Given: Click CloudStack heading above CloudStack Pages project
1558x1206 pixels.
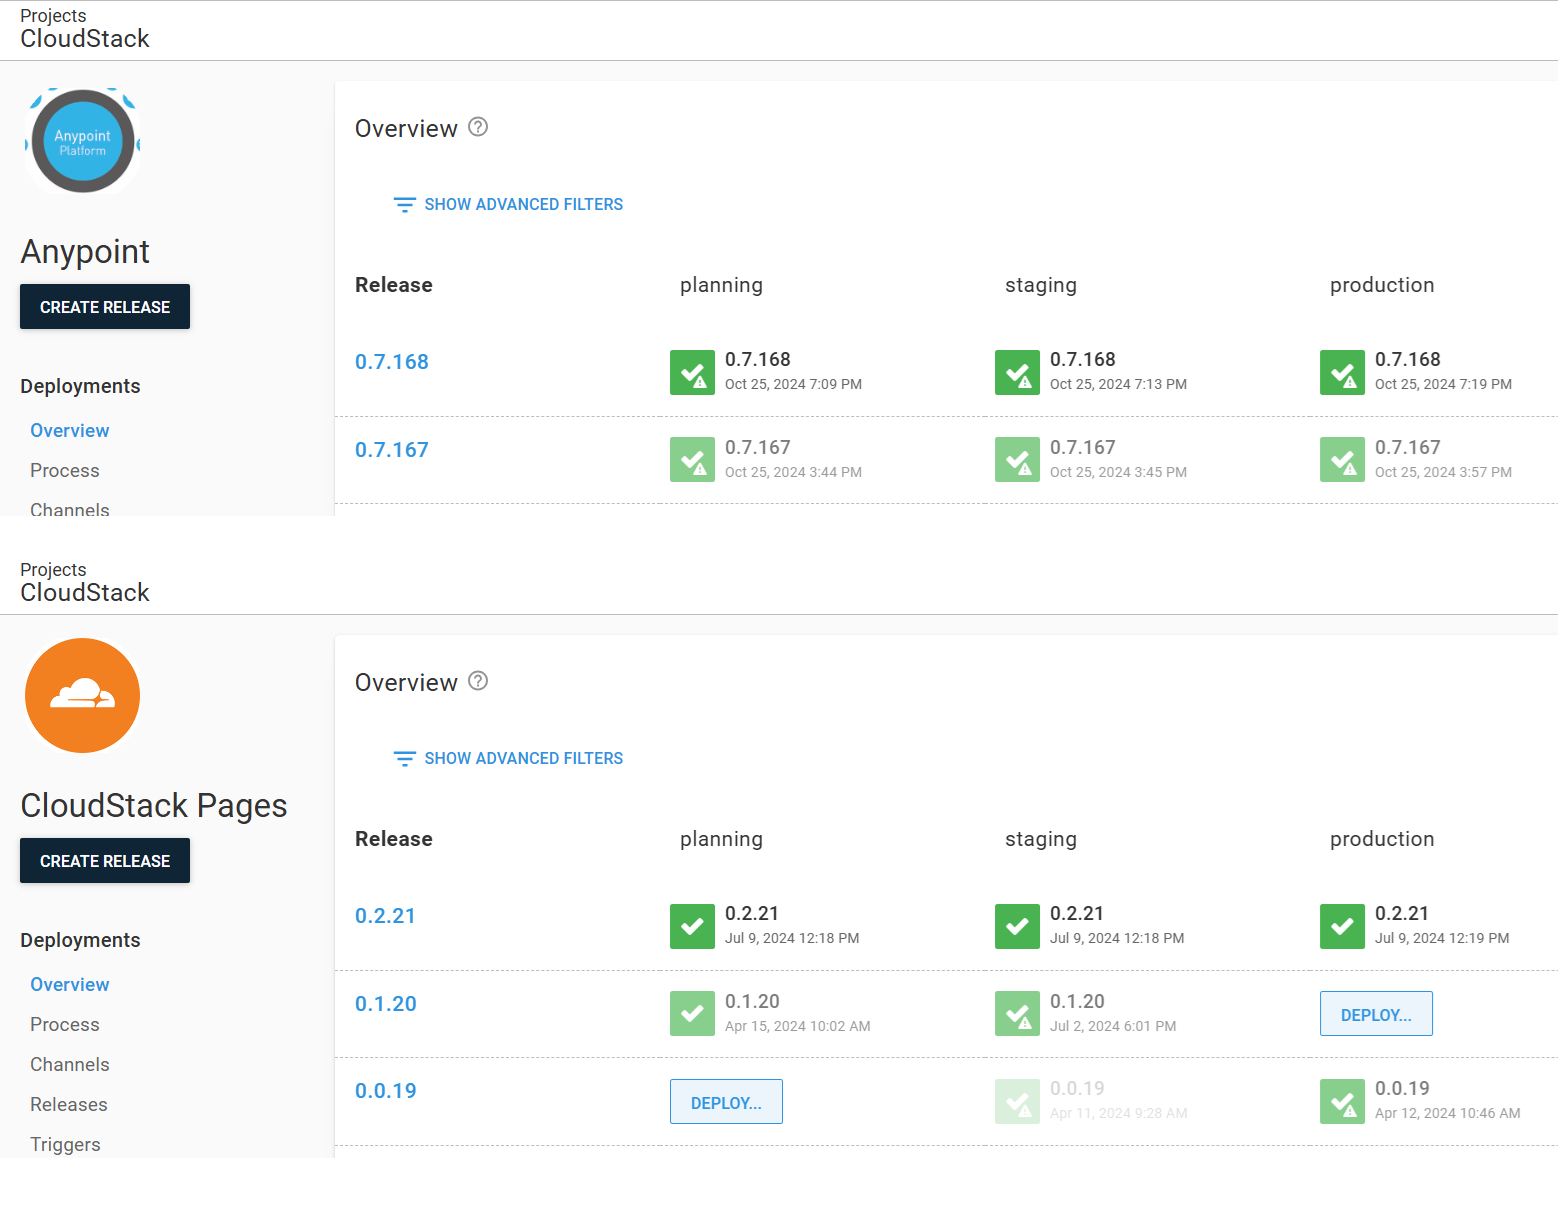Looking at the screenshot, I should click(x=85, y=593).
